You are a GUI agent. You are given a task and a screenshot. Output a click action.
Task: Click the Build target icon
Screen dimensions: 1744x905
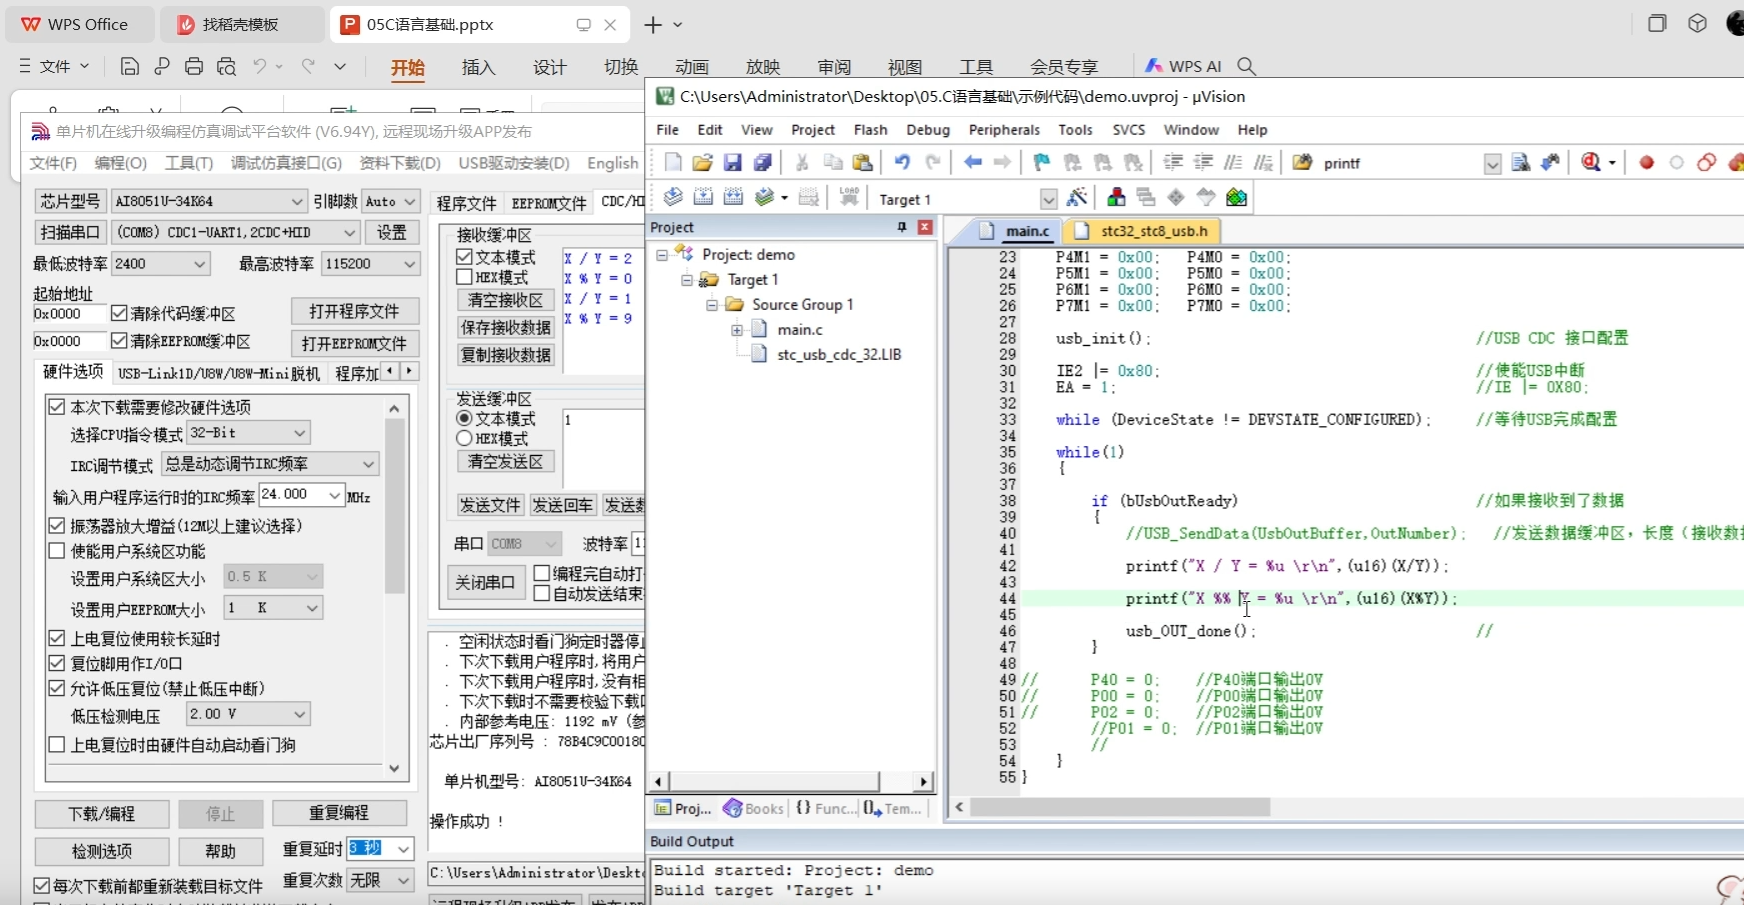[x=703, y=197]
